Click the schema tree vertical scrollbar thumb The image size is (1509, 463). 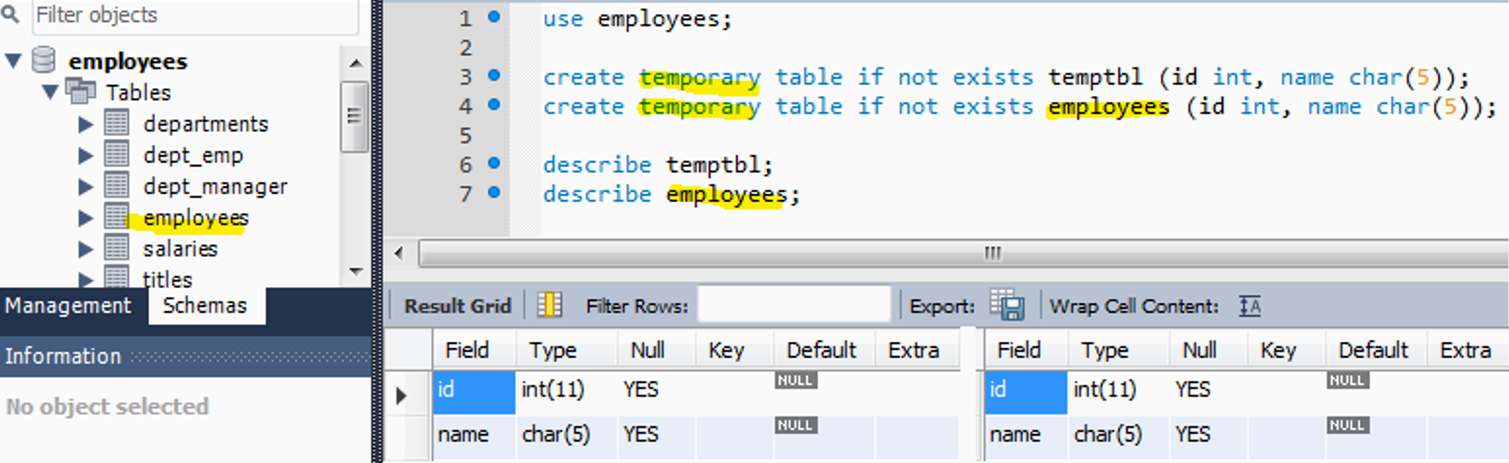click(x=354, y=115)
